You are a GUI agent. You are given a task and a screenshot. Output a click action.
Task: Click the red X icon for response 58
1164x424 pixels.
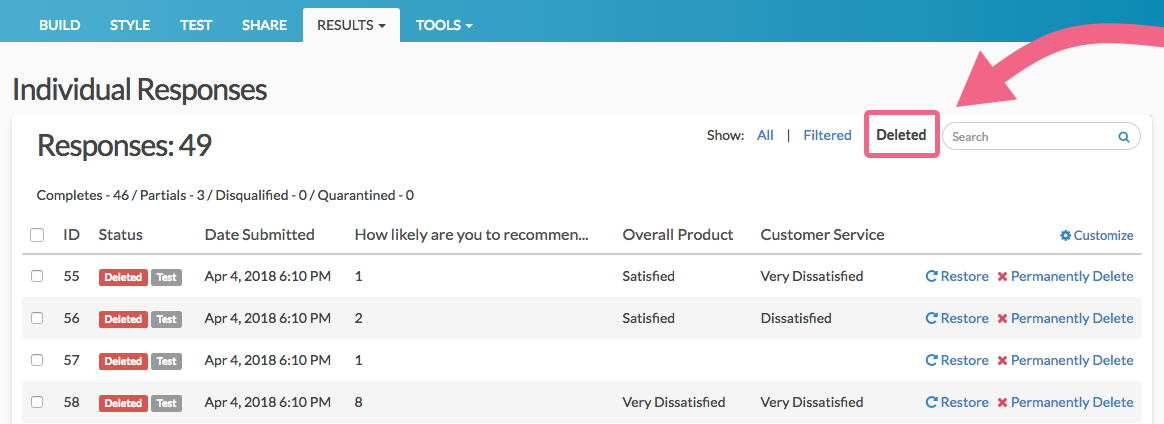pyautogui.click(x=1002, y=403)
